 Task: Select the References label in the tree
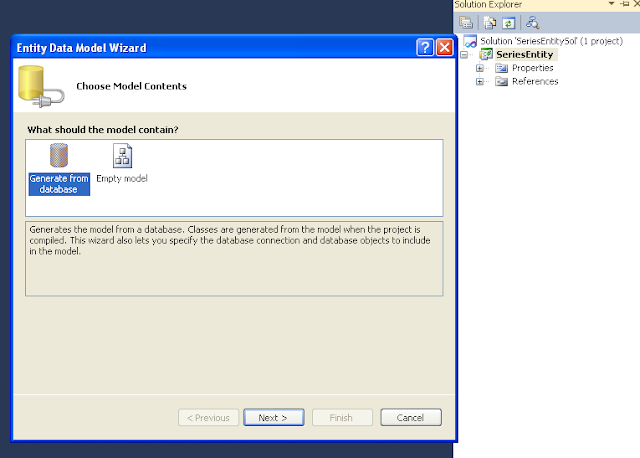[535, 81]
